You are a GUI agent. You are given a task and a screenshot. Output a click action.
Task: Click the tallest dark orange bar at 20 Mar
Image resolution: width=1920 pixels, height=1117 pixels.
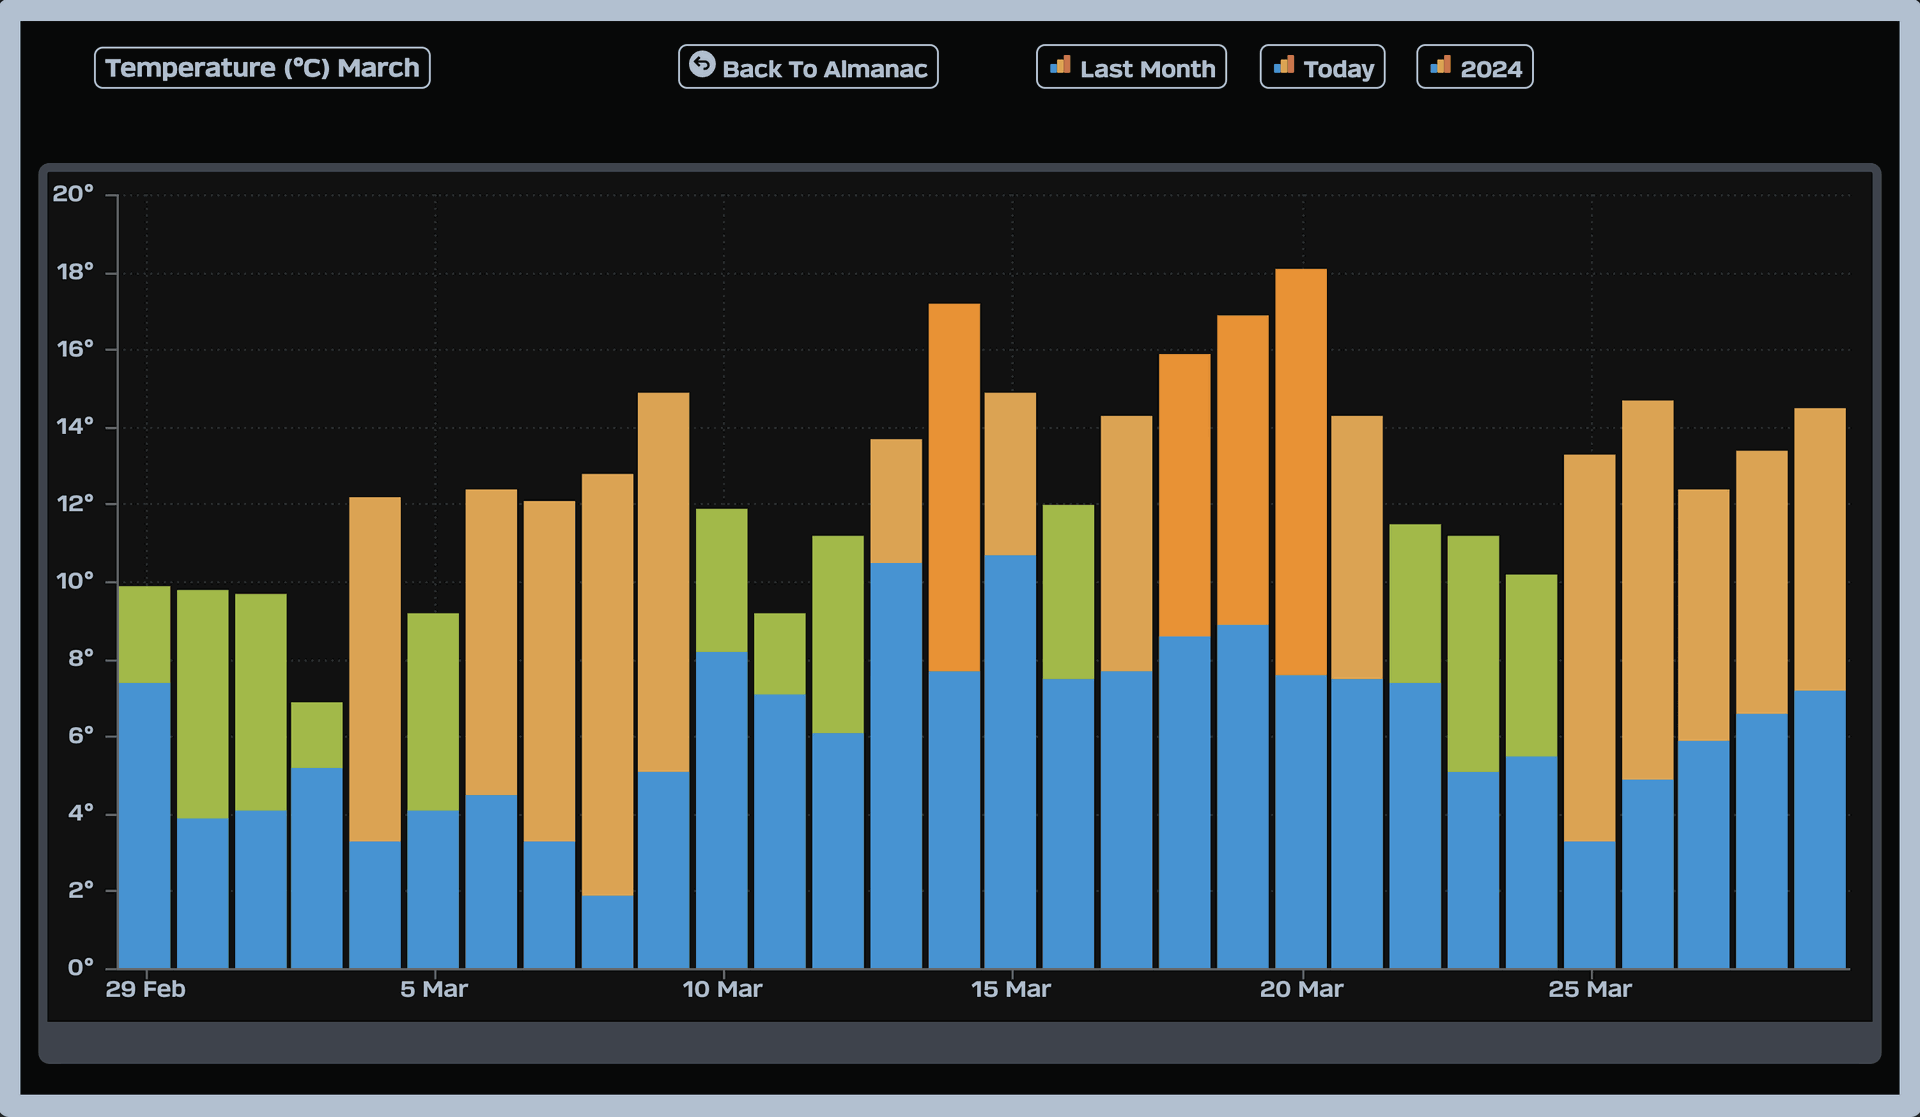point(1301,470)
